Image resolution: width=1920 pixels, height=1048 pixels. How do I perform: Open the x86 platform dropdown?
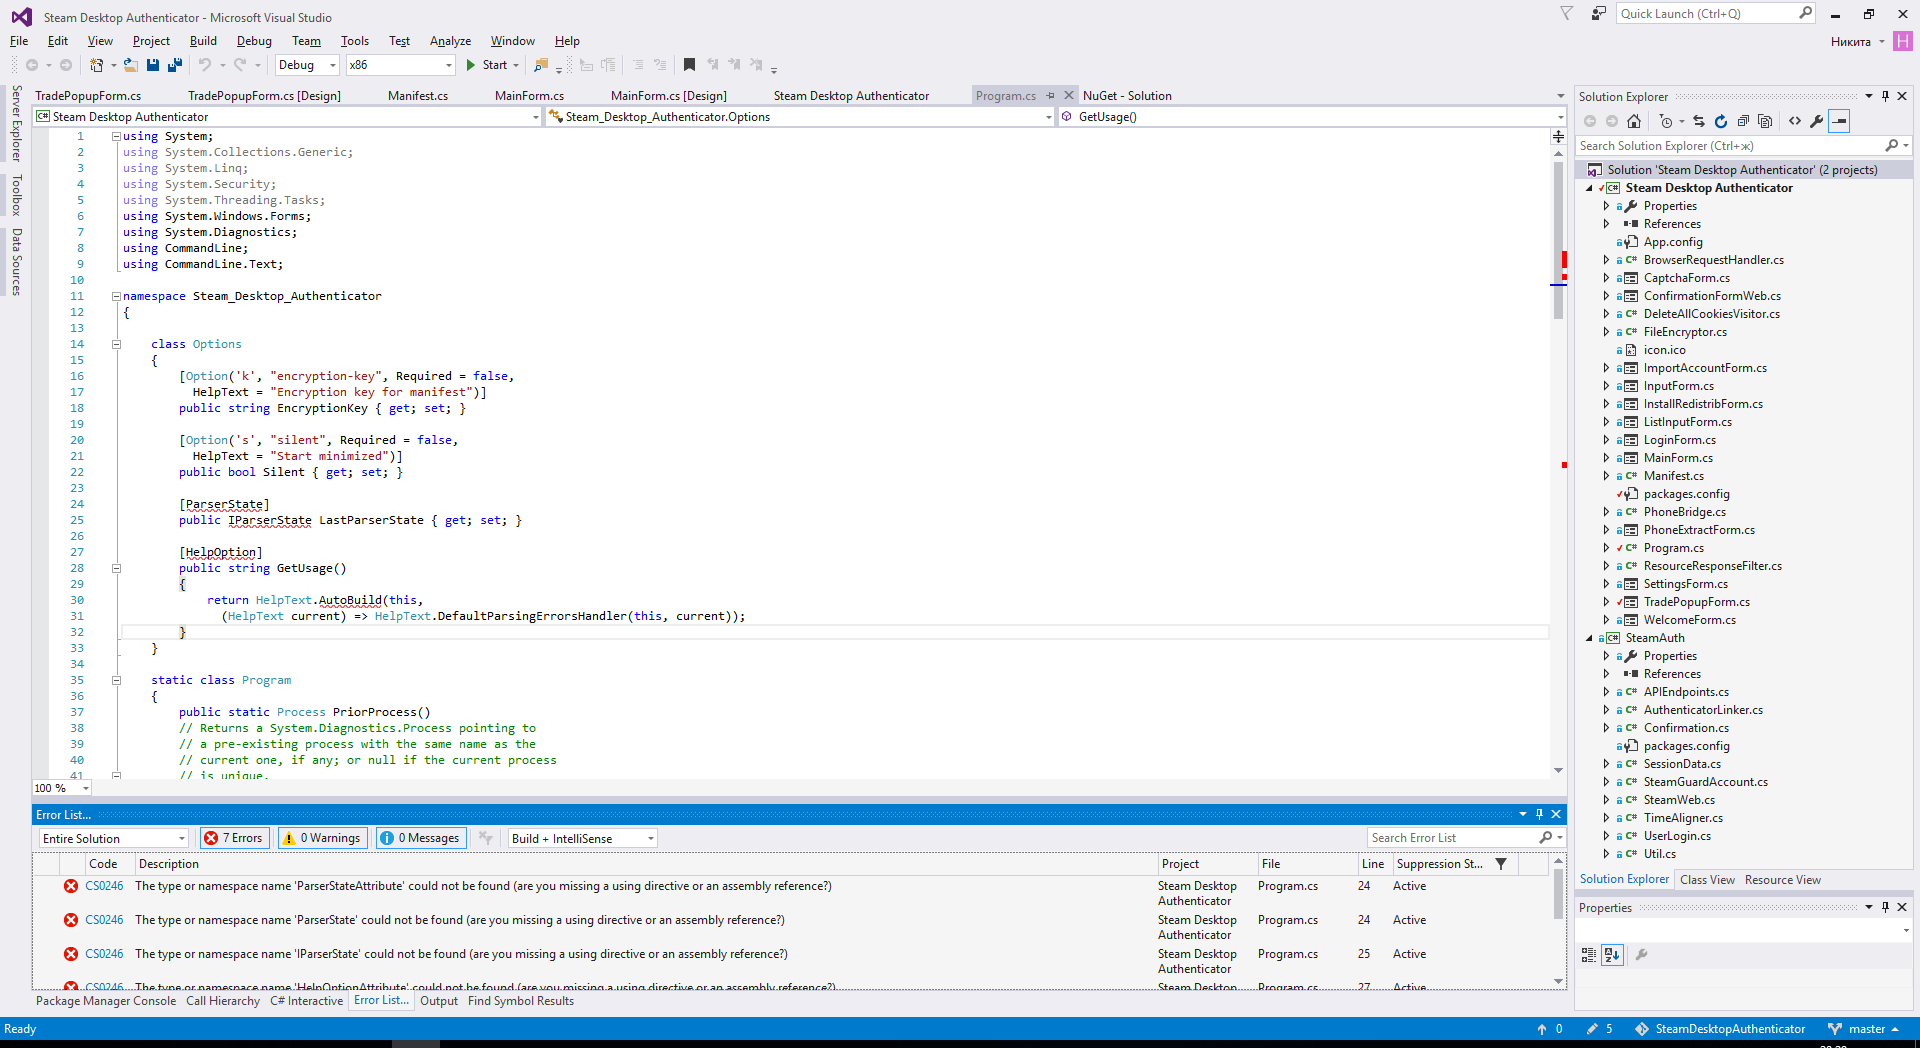coord(448,65)
